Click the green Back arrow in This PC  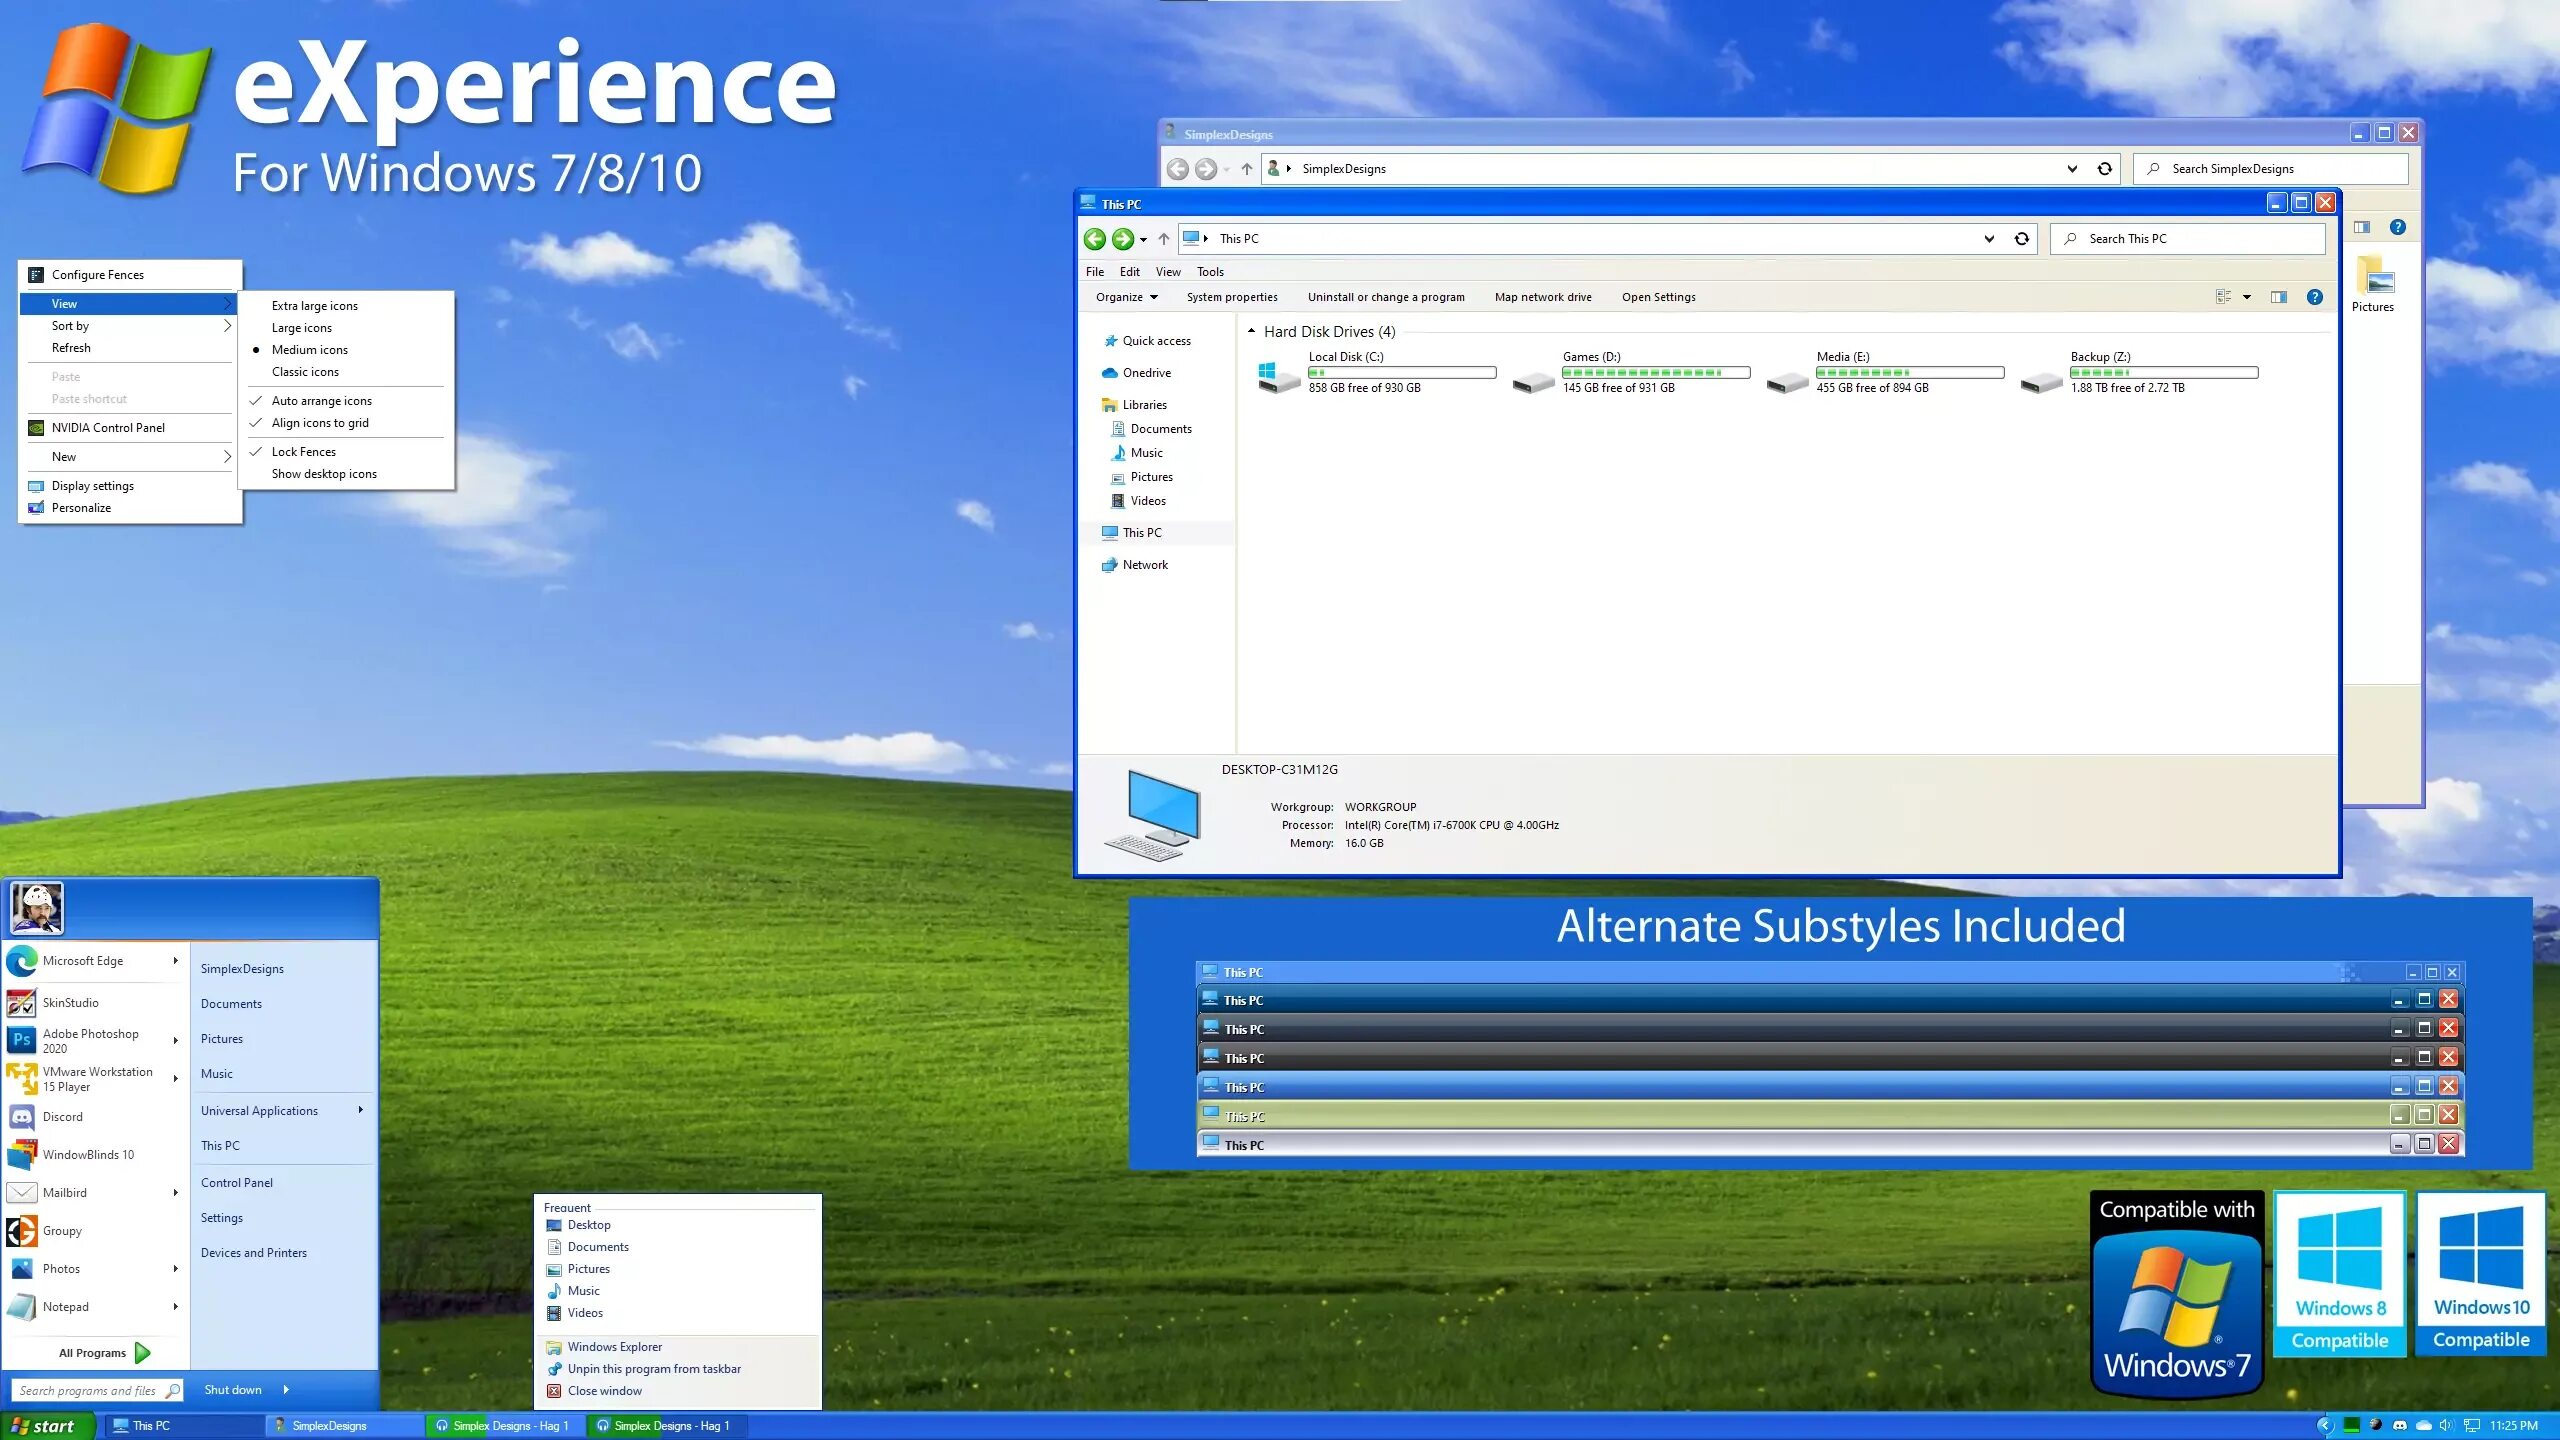coord(1095,239)
